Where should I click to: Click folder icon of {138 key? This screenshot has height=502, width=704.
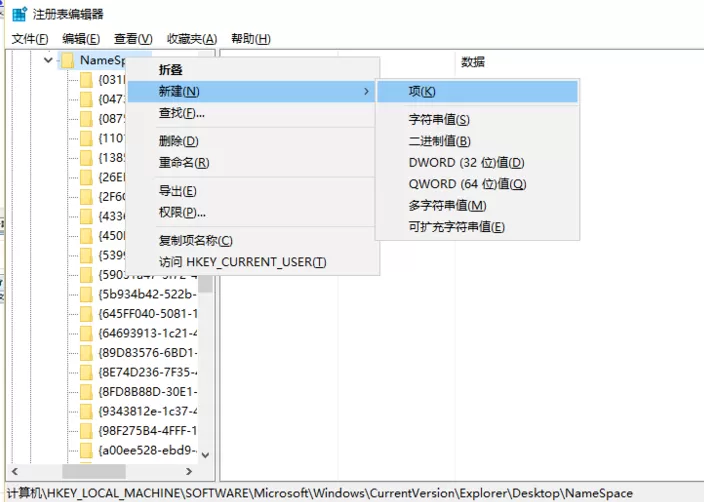click(x=86, y=158)
